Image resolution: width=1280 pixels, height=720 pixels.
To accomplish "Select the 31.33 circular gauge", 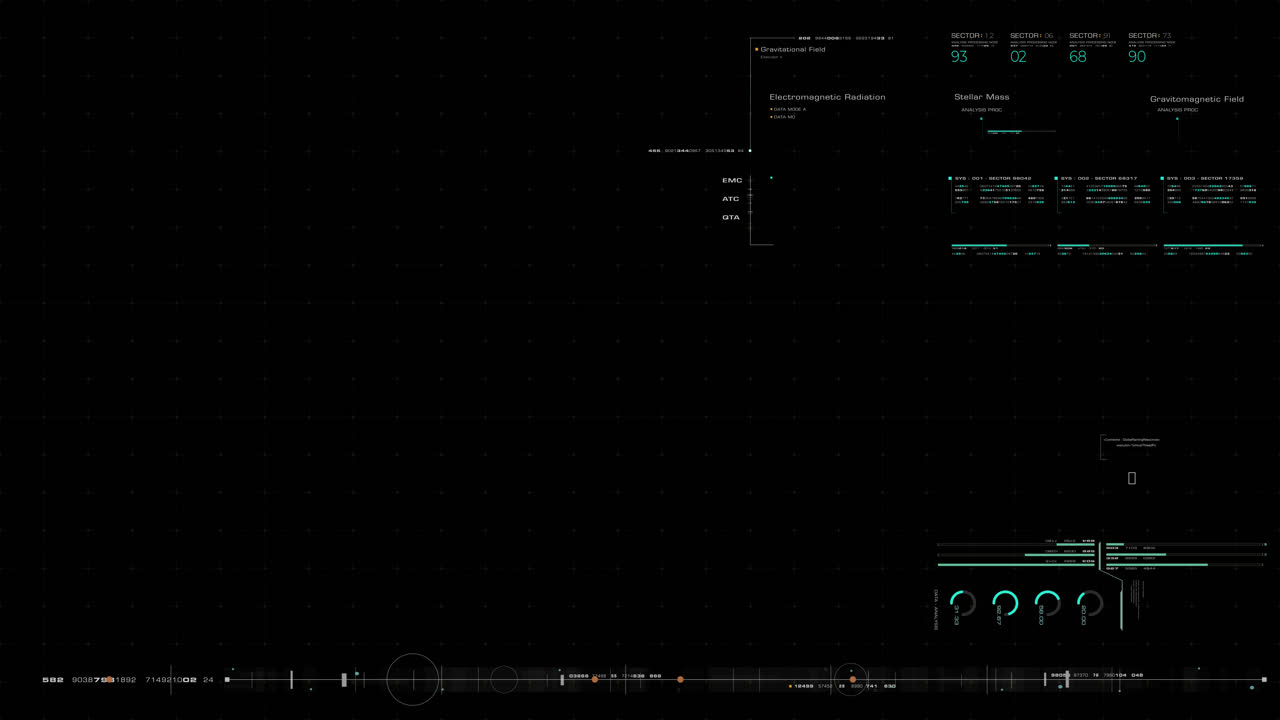I will [962, 603].
